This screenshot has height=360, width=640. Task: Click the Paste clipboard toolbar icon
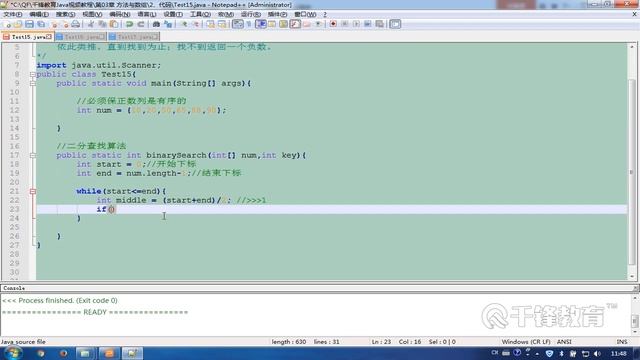point(114,24)
